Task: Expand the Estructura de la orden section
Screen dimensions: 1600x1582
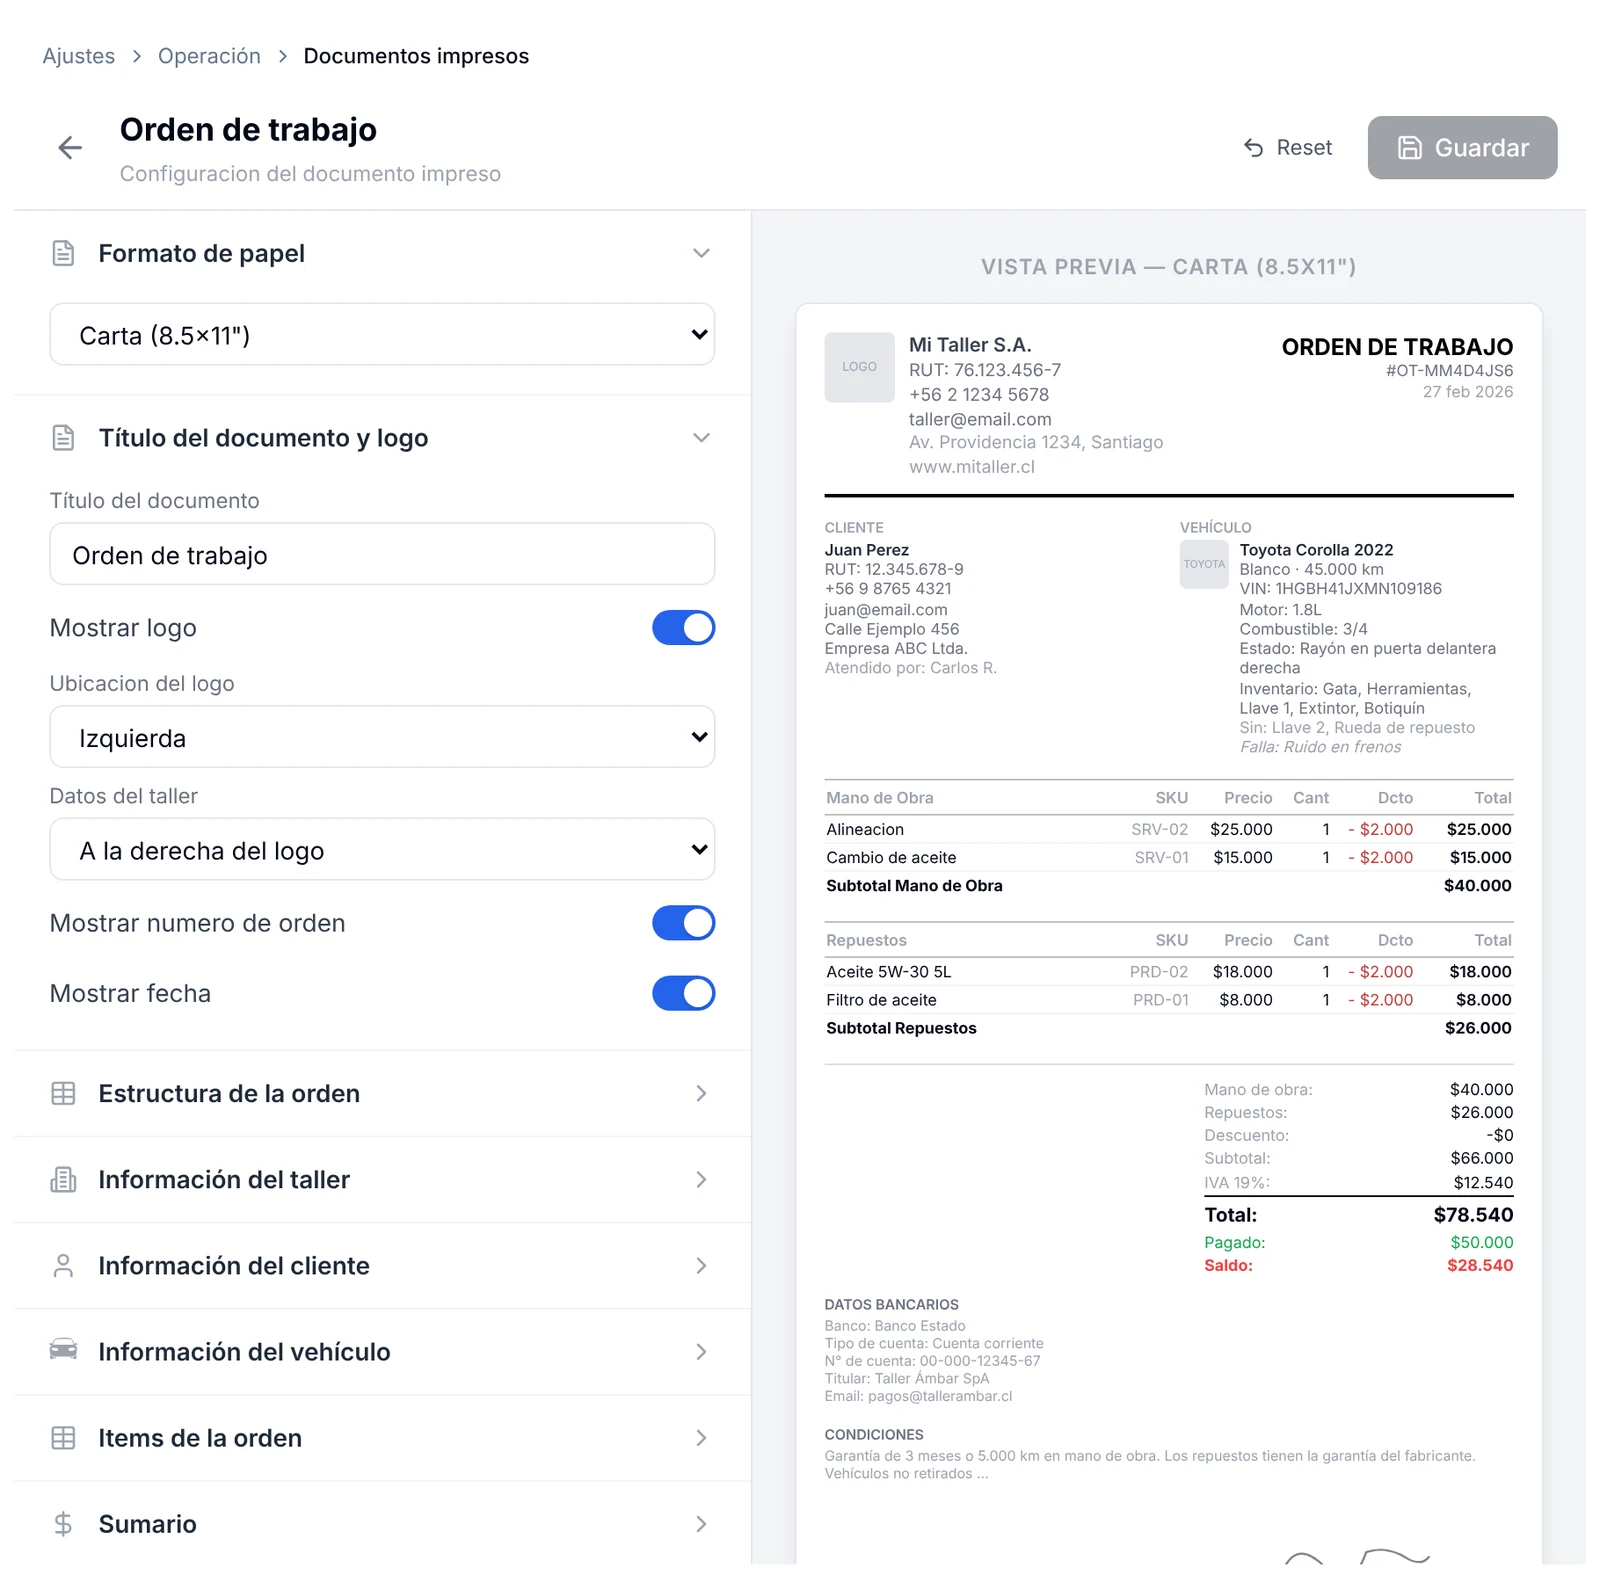Action: pyautogui.click(x=382, y=1093)
